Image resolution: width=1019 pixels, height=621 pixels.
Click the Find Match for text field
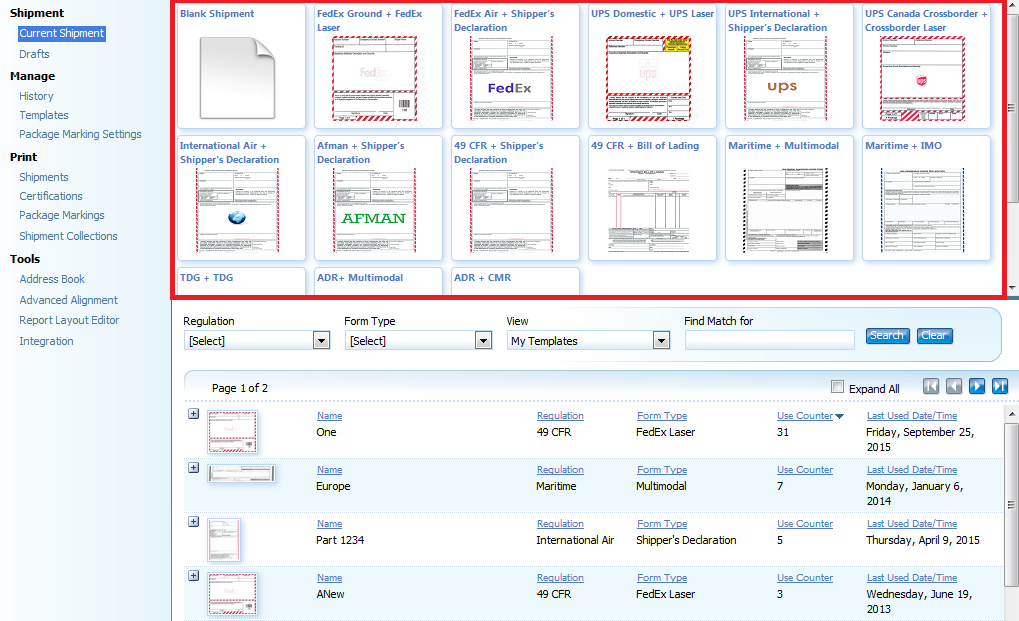(x=769, y=340)
